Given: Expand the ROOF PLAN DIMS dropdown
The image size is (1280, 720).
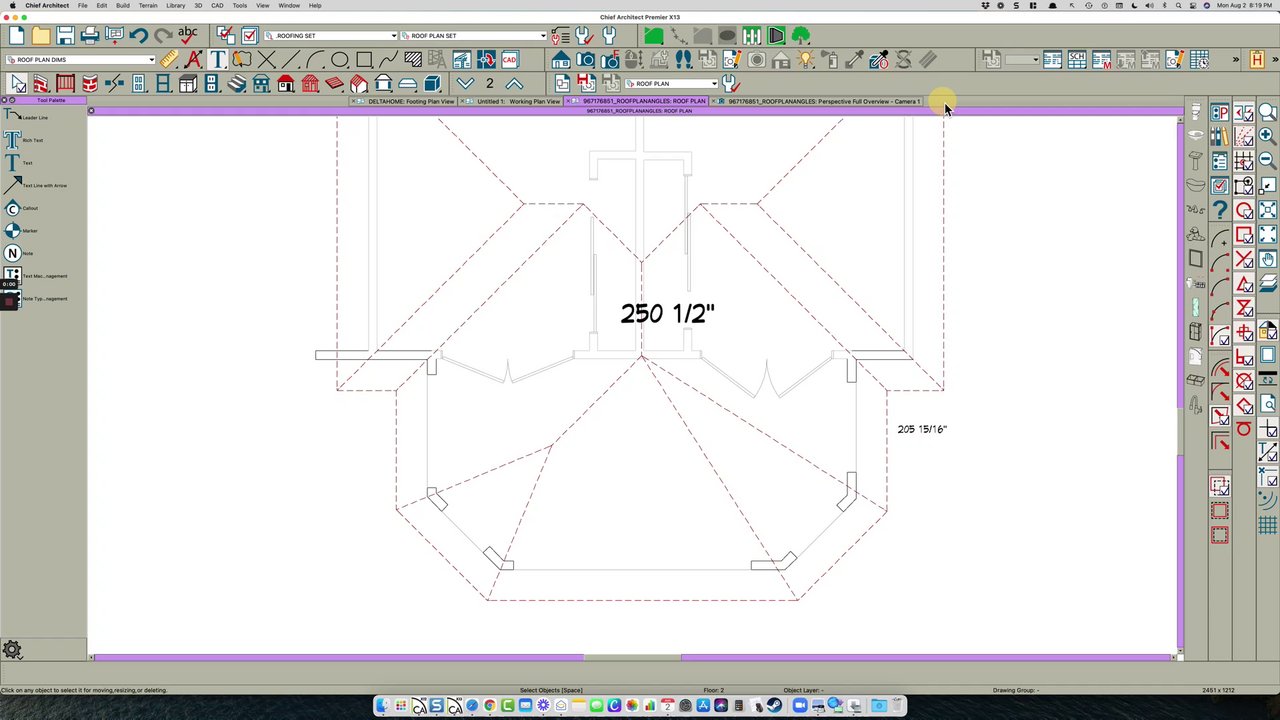Looking at the screenshot, I should [81, 60].
